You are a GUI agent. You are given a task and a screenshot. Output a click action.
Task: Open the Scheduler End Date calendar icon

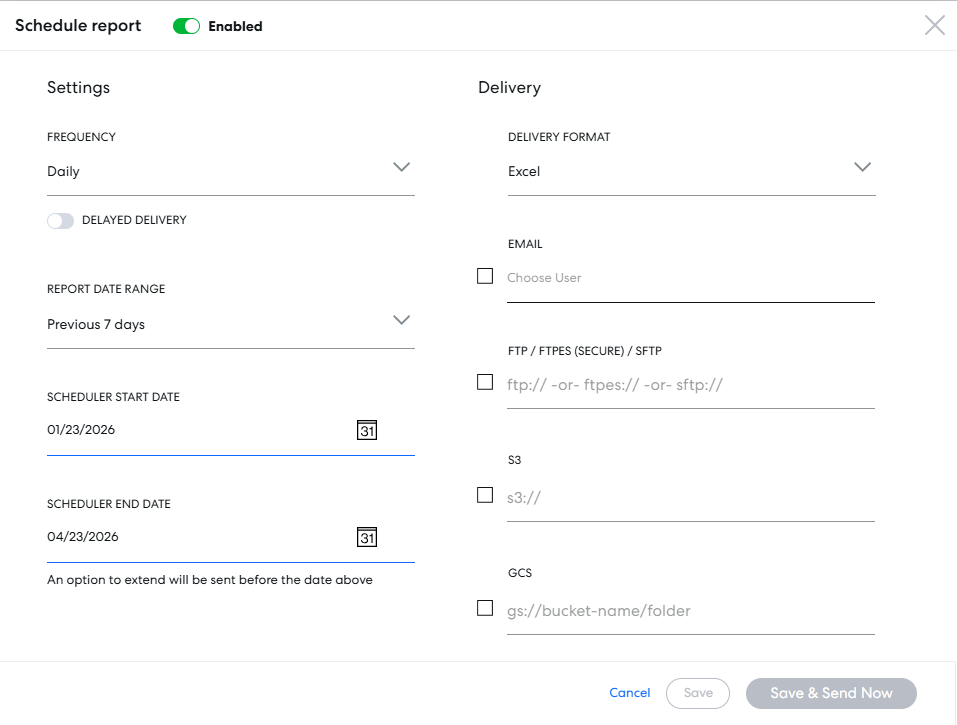coord(367,538)
